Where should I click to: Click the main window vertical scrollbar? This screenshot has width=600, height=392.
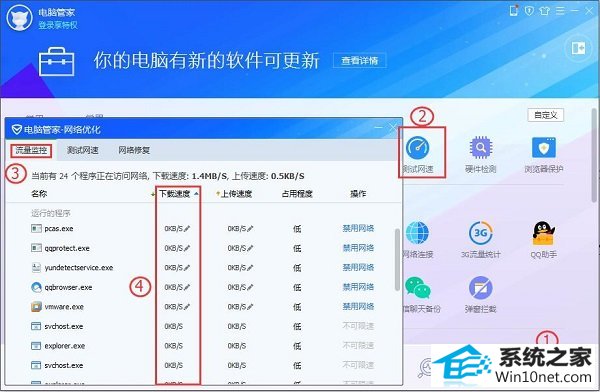[x=595, y=155]
